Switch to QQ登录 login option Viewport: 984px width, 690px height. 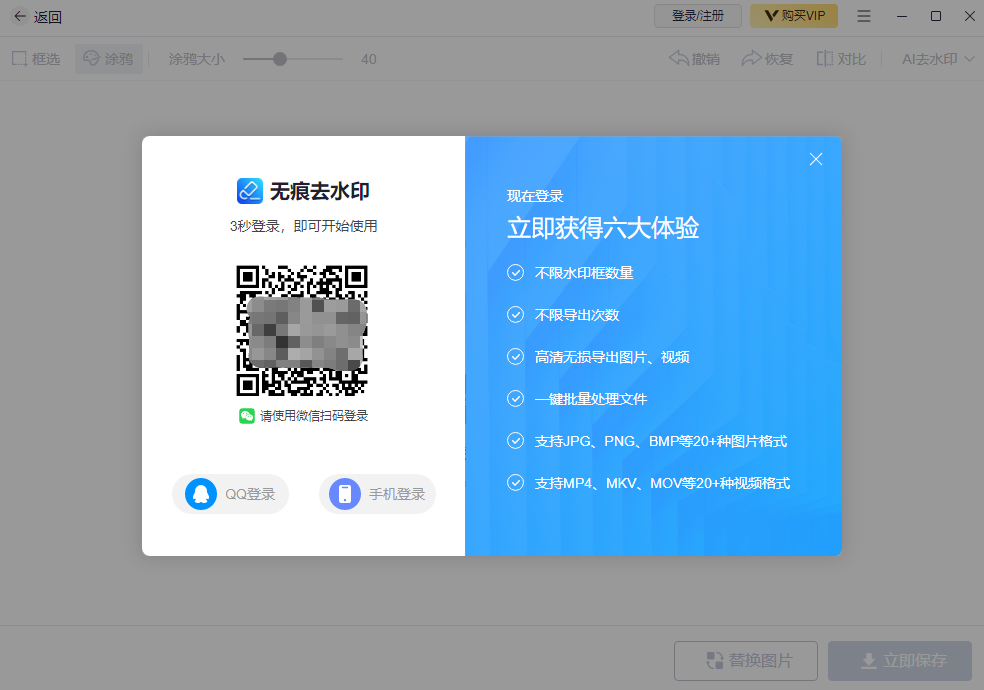pyautogui.click(x=230, y=493)
